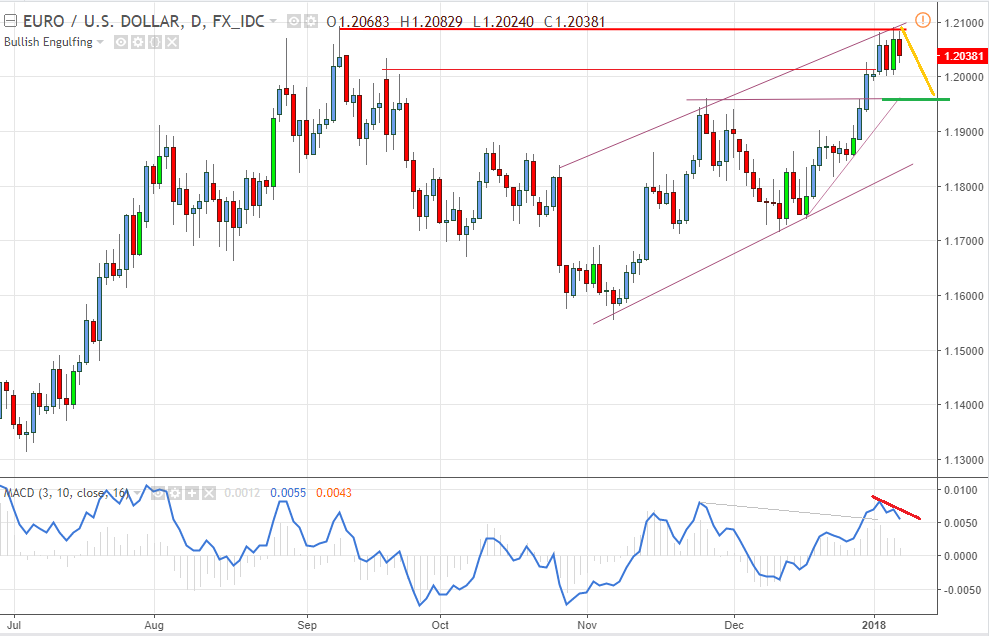Hide the MACD indicator with eye icon
The width and height of the screenshot is (989, 636).
(158, 493)
